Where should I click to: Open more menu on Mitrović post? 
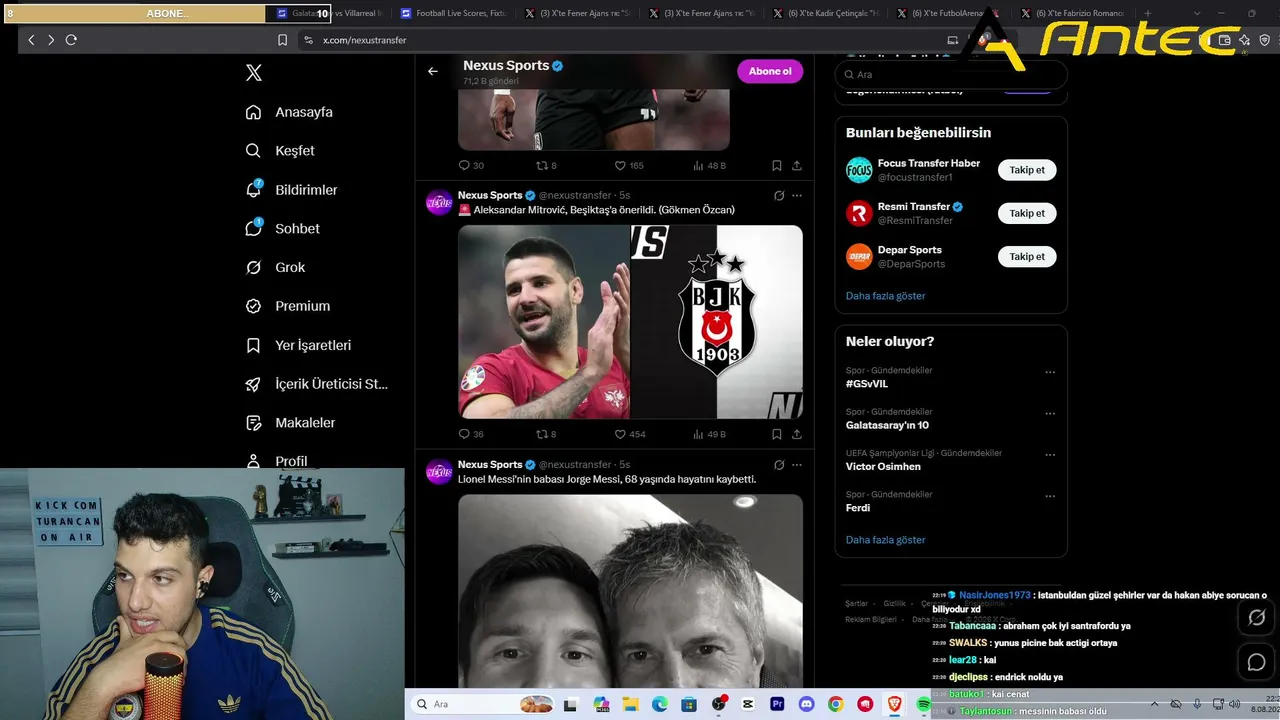point(797,196)
